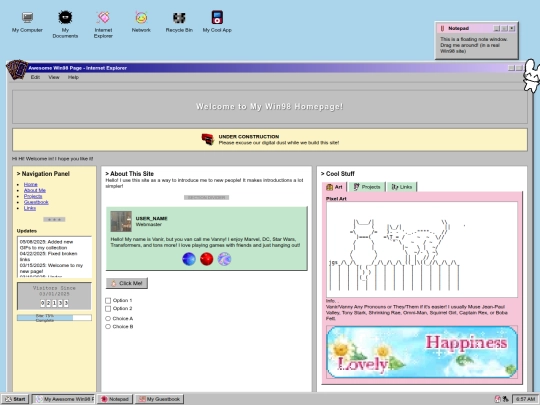Click the purple swirl orb icon

(x=225, y=259)
